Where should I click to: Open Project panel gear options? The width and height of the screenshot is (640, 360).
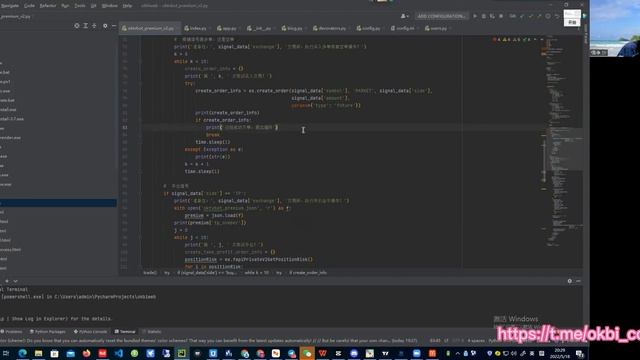tap(105, 26)
